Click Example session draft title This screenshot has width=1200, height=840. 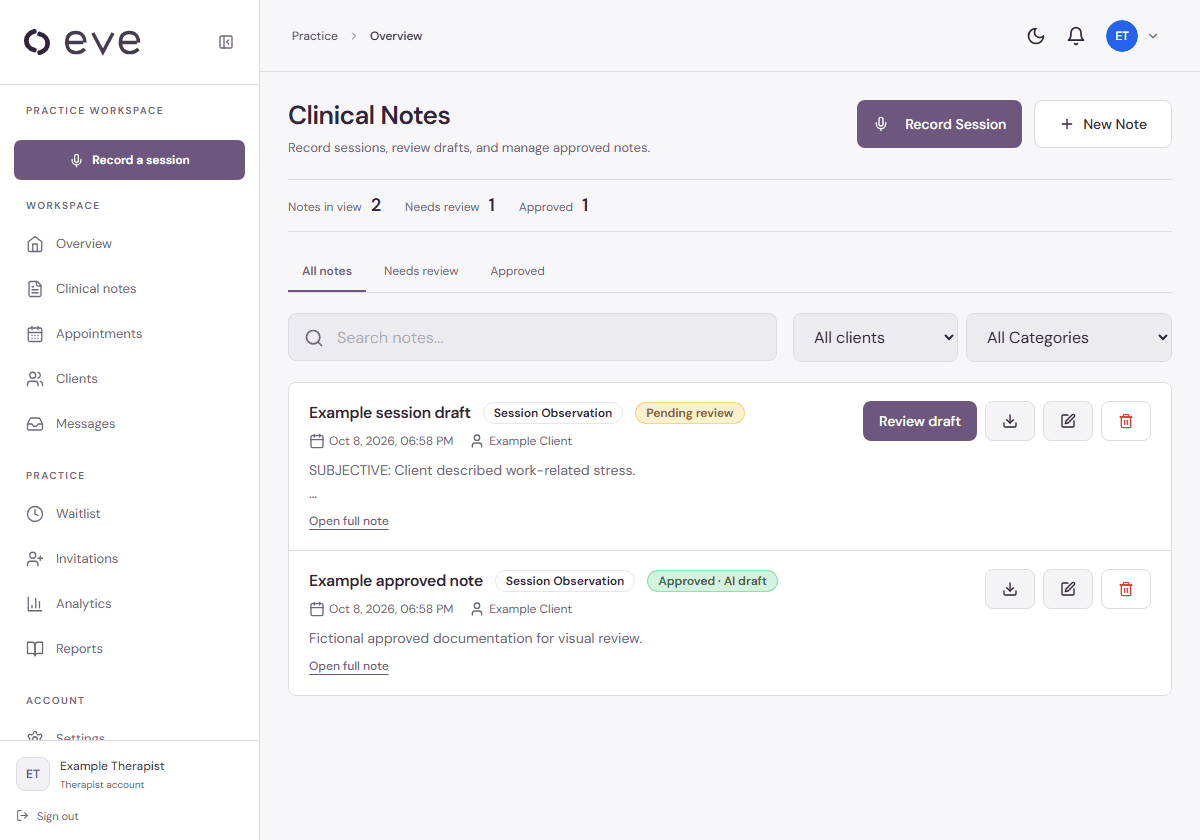pos(390,413)
